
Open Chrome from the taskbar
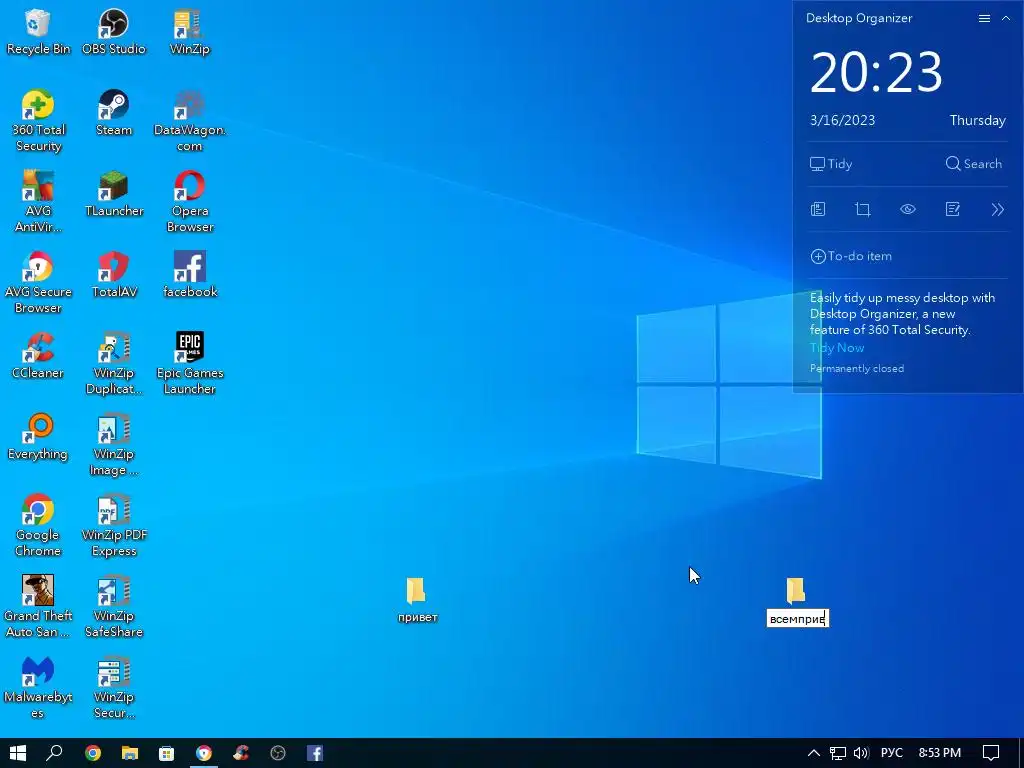point(93,753)
